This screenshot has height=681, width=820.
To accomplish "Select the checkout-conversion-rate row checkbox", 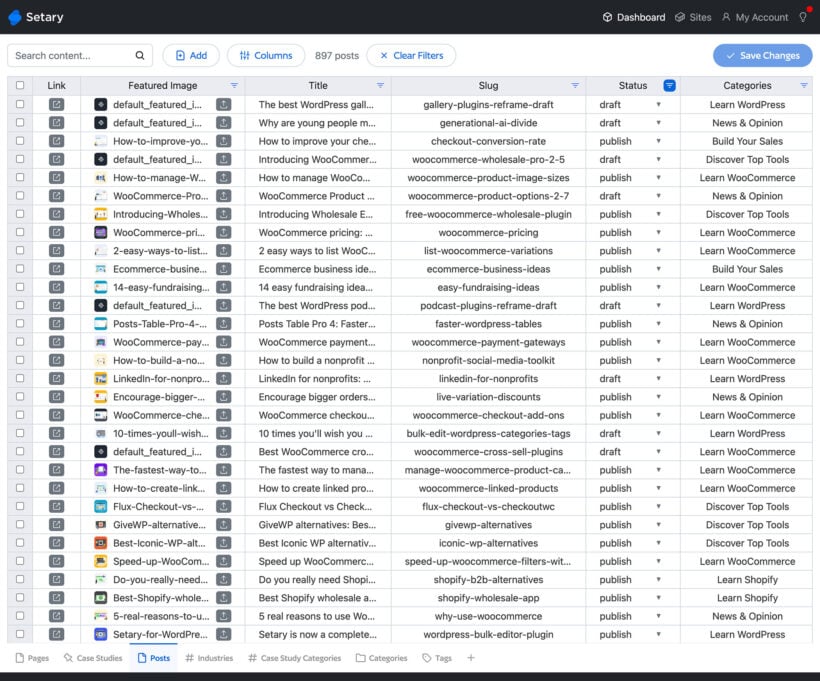I will pos(20,141).
